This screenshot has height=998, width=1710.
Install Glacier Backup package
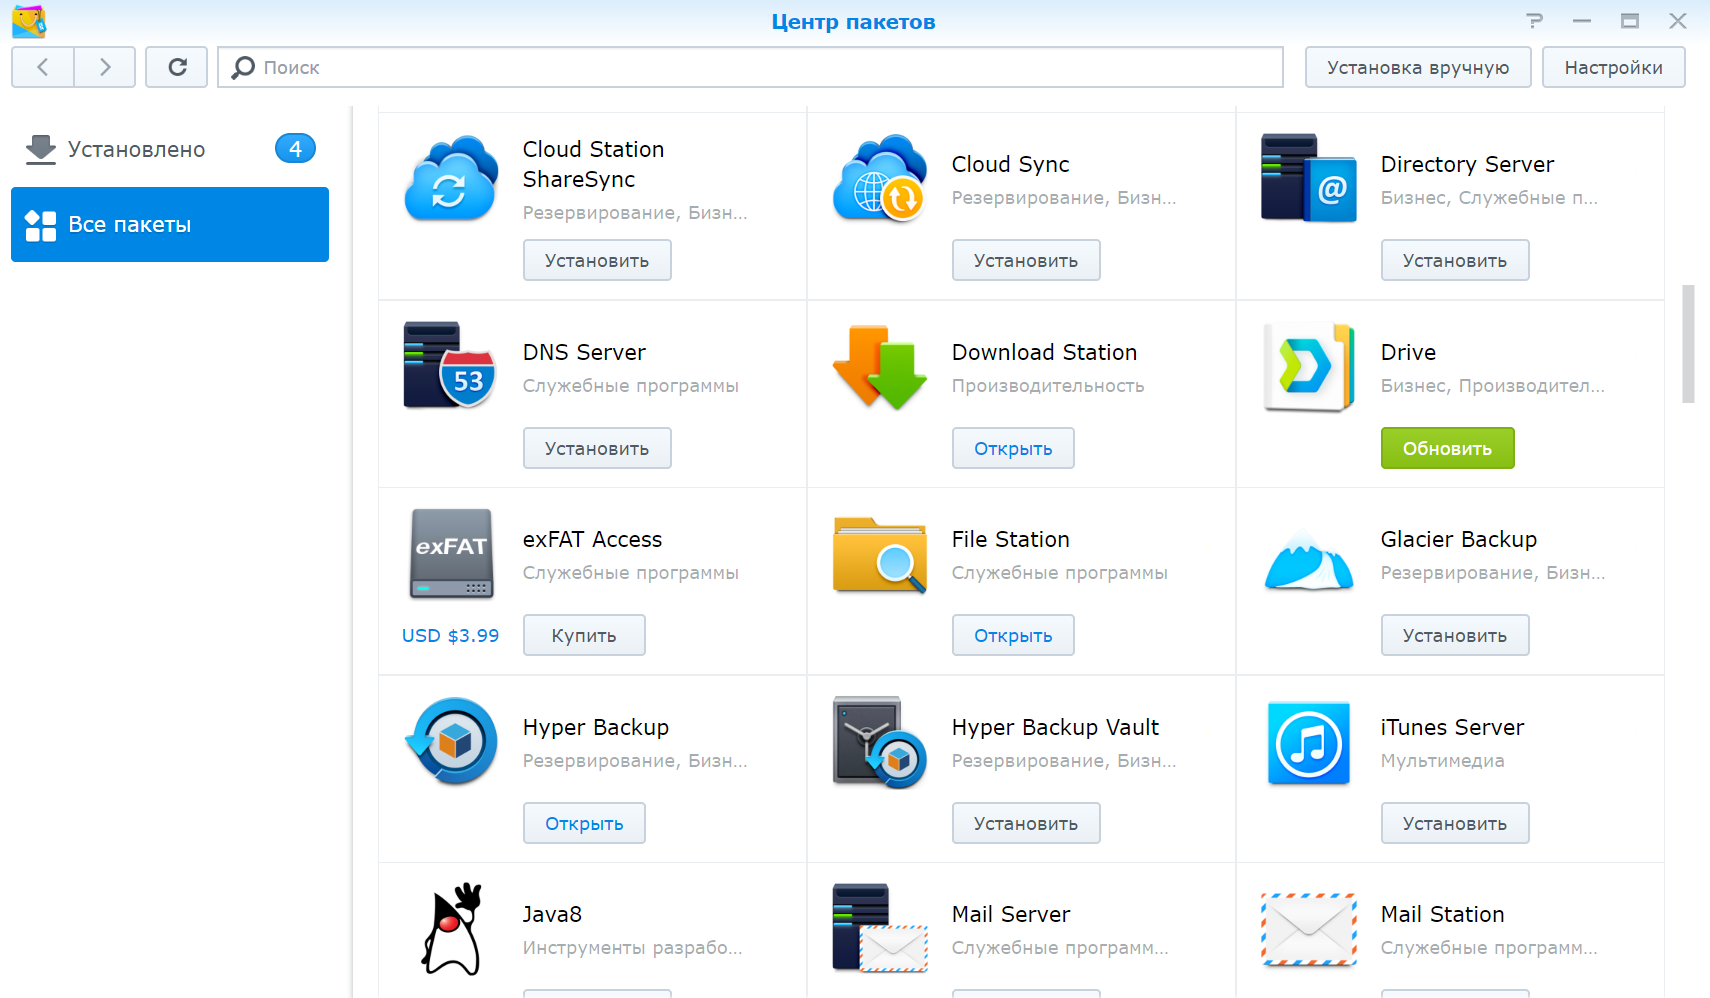tap(1455, 635)
